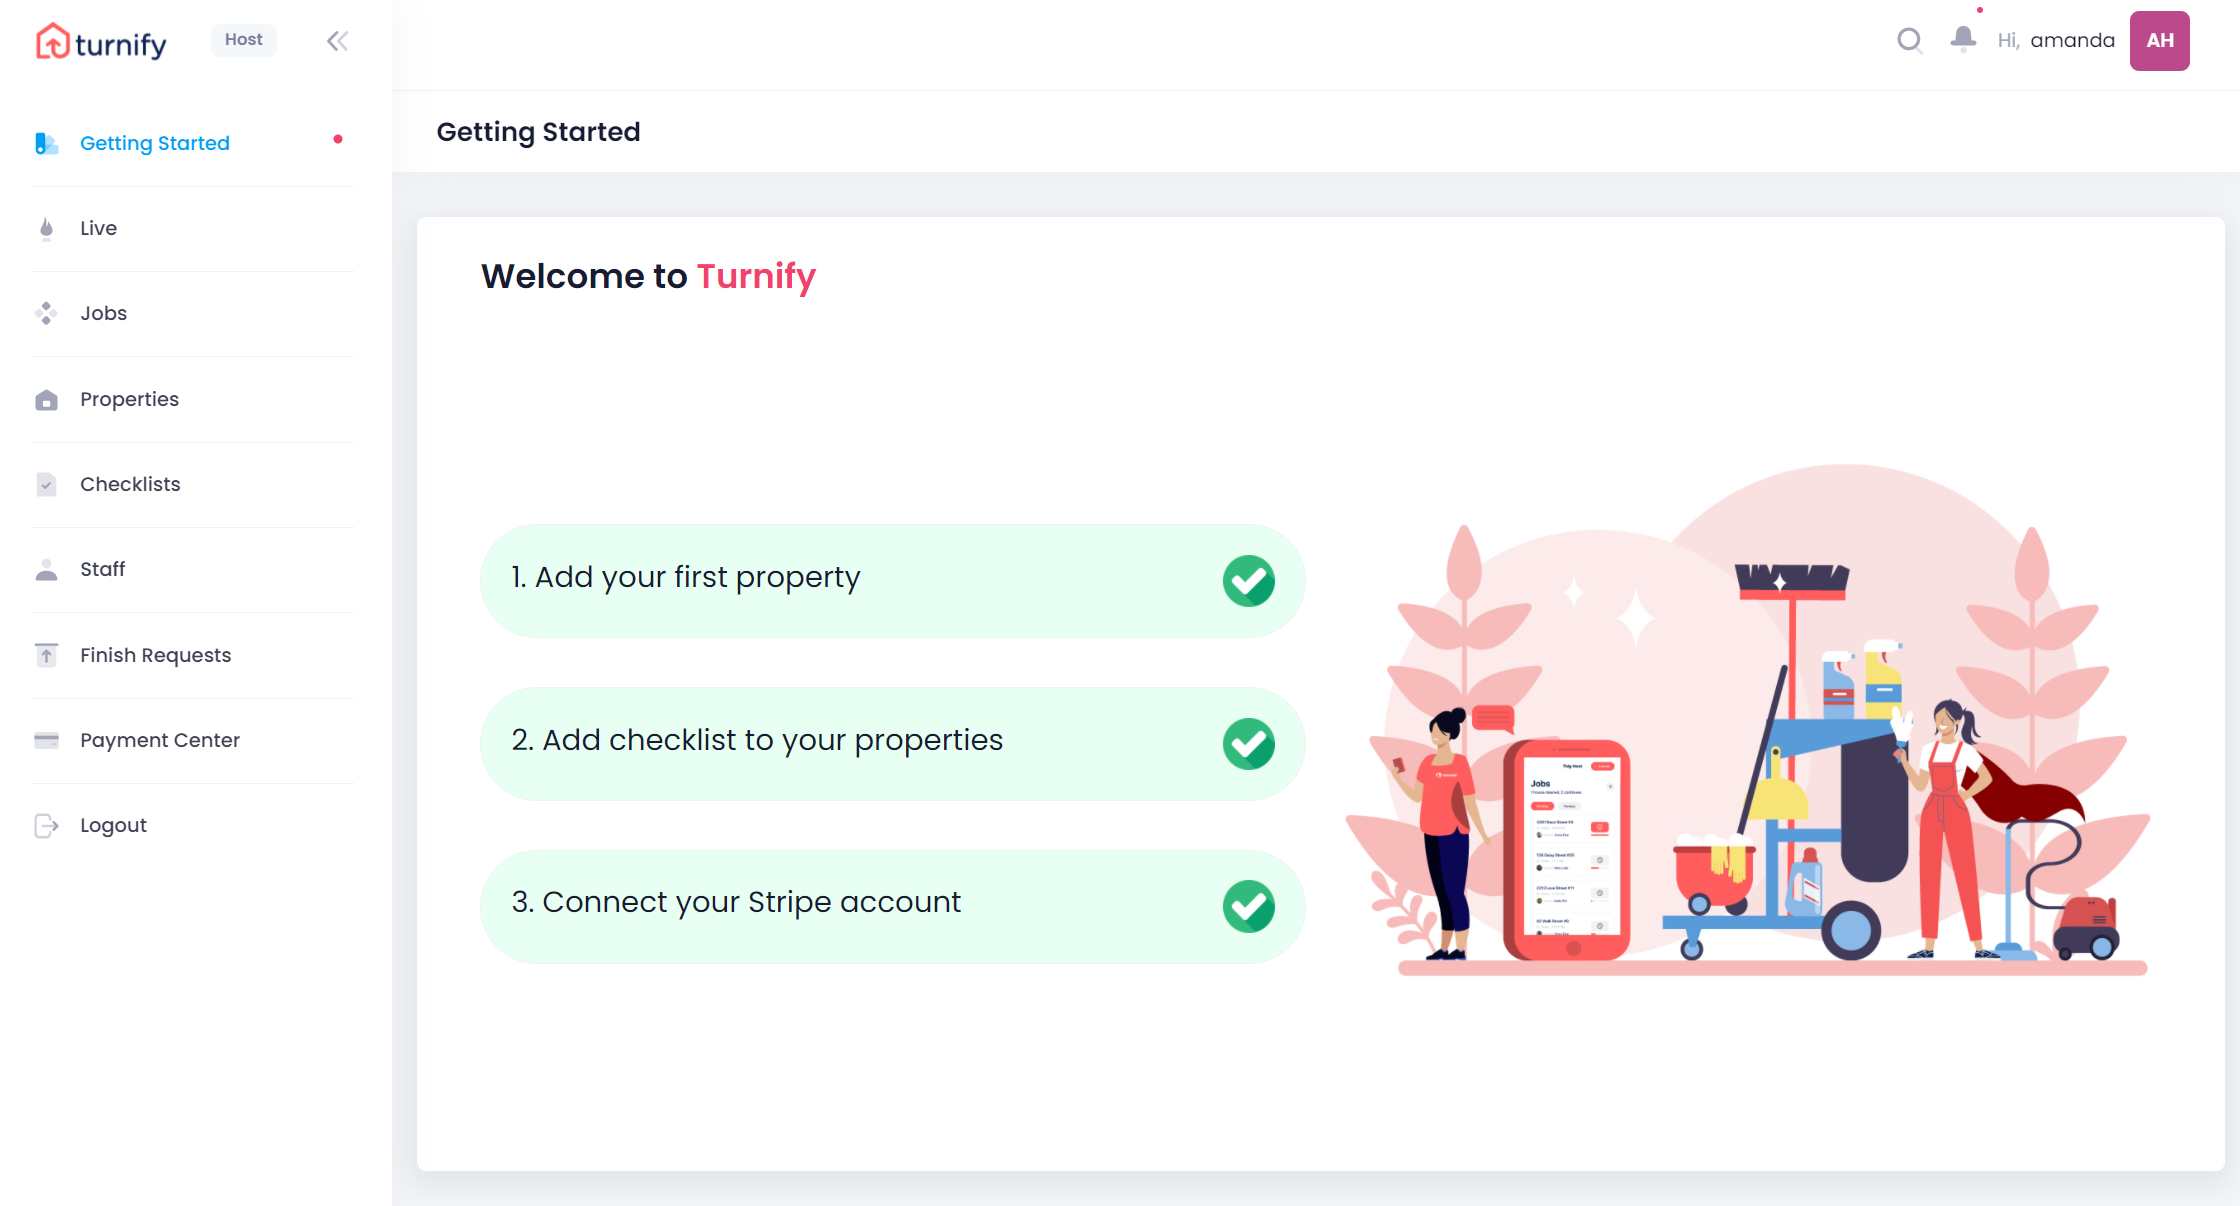Click the Turnify logo
The image size is (2240, 1206).
(100, 41)
